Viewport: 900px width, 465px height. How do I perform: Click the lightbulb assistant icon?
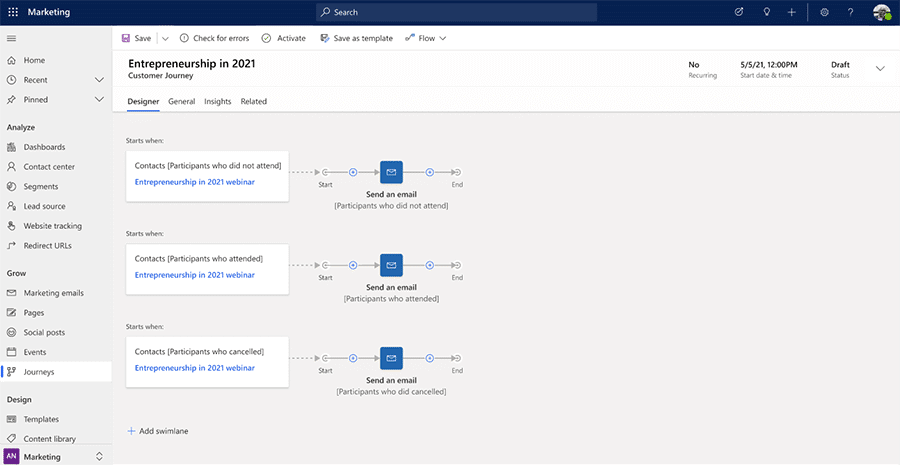pos(765,12)
